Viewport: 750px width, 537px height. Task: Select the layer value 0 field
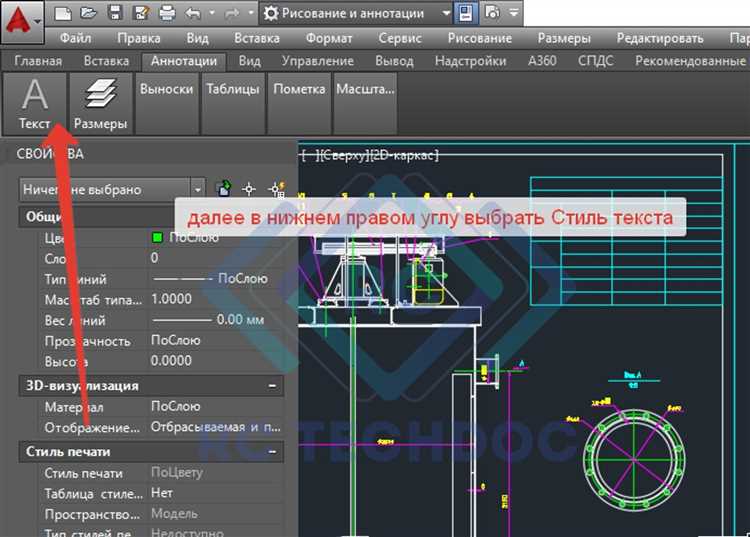pyautogui.click(x=215, y=258)
